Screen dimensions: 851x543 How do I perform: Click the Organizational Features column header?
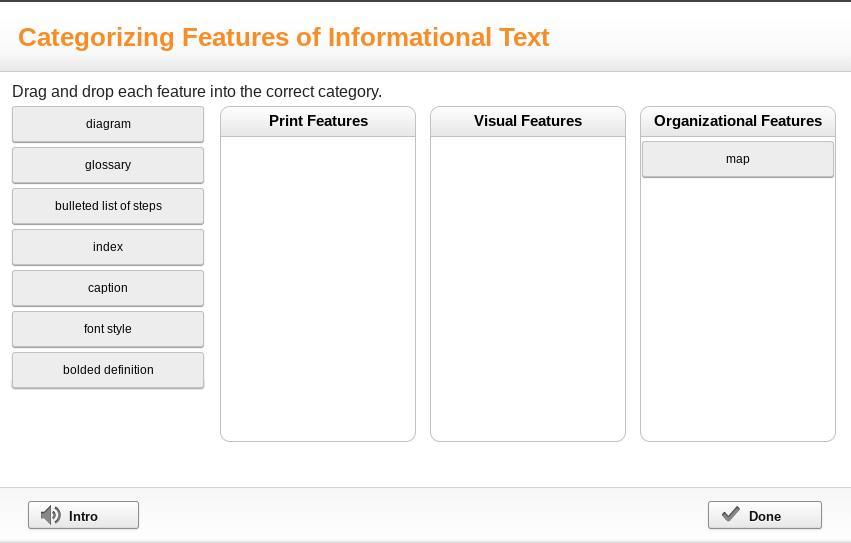pos(738,121)
